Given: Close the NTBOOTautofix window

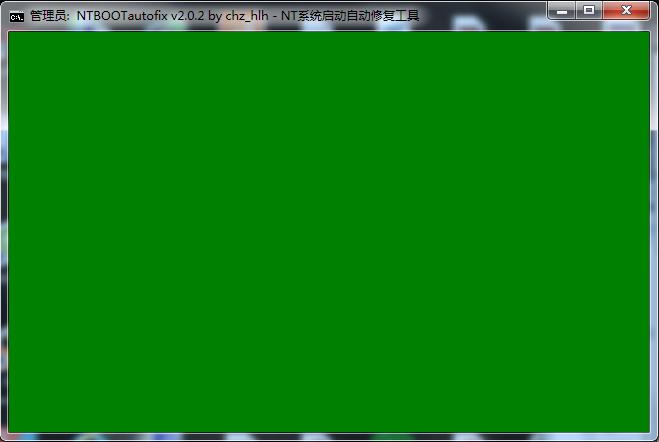Looking at the screenshot, I should click(x=626, y=10).
